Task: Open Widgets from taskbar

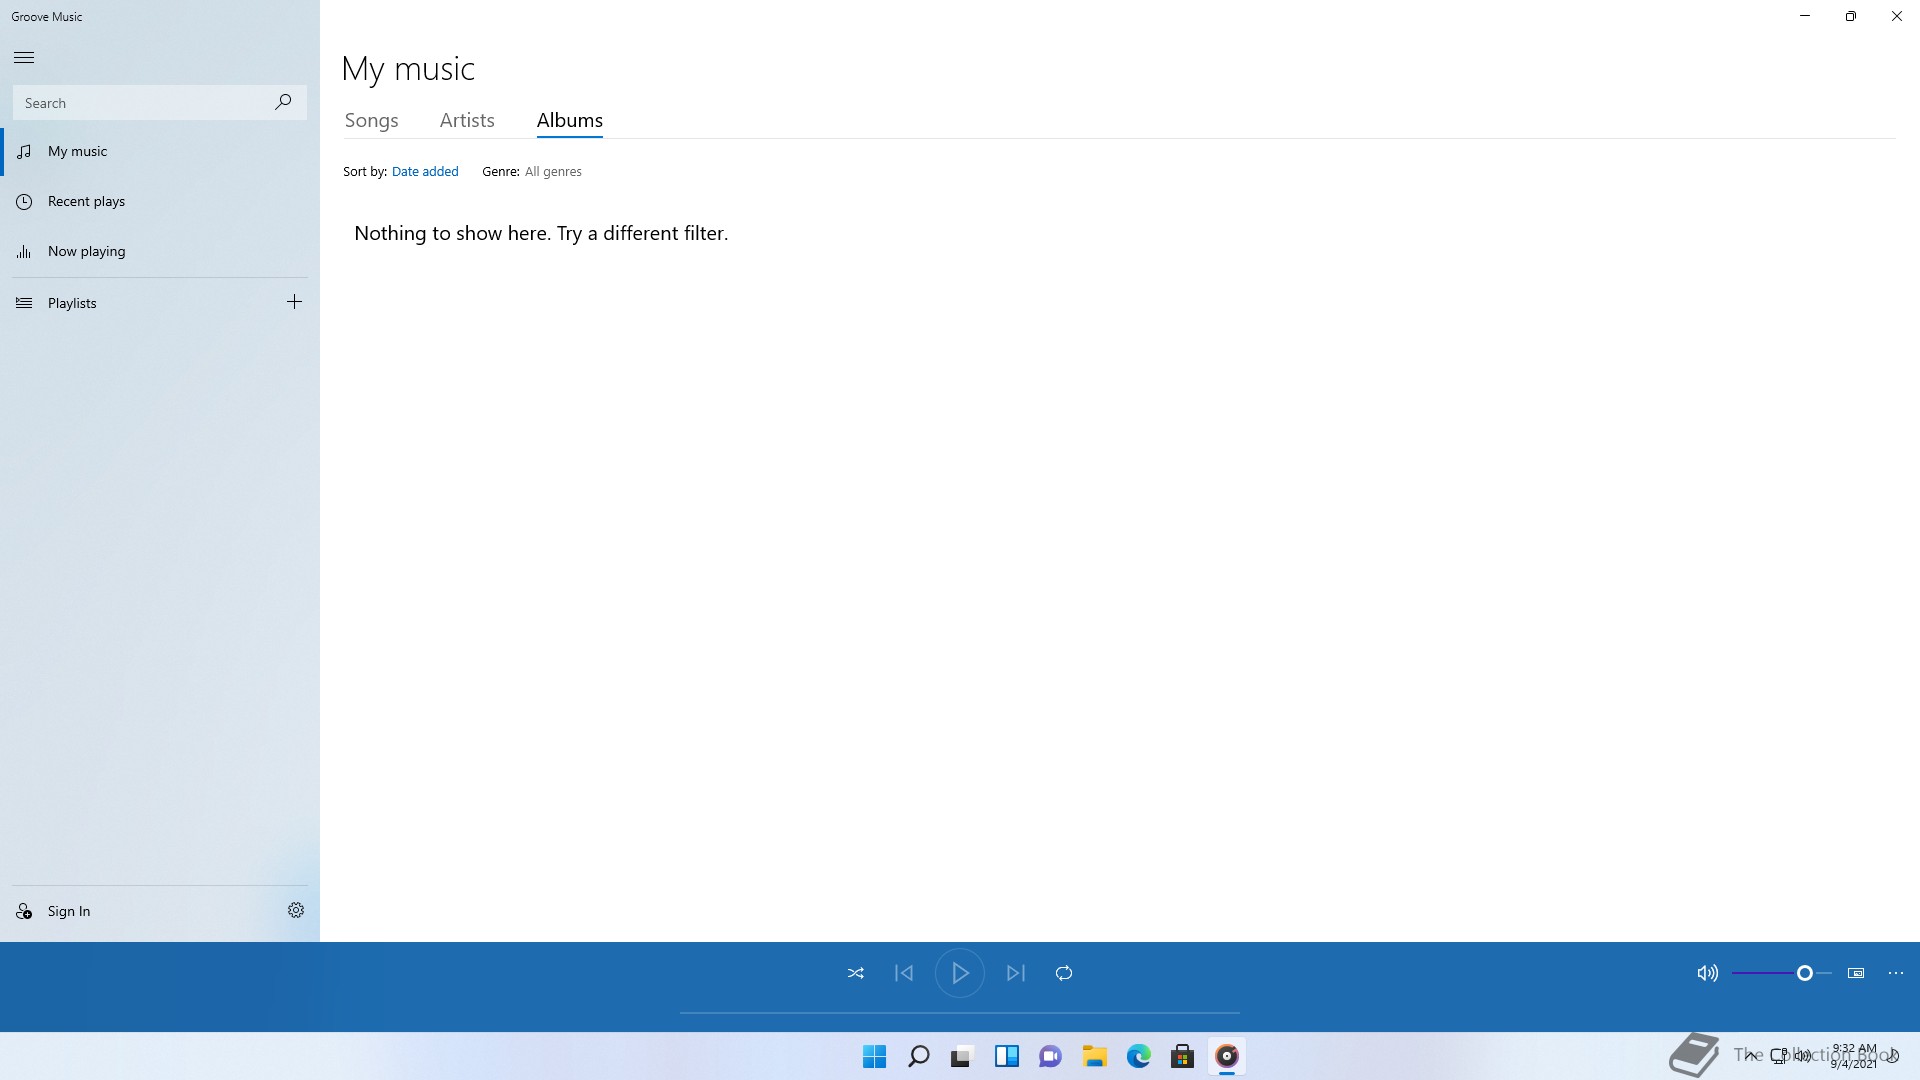Action: 1006,1056
